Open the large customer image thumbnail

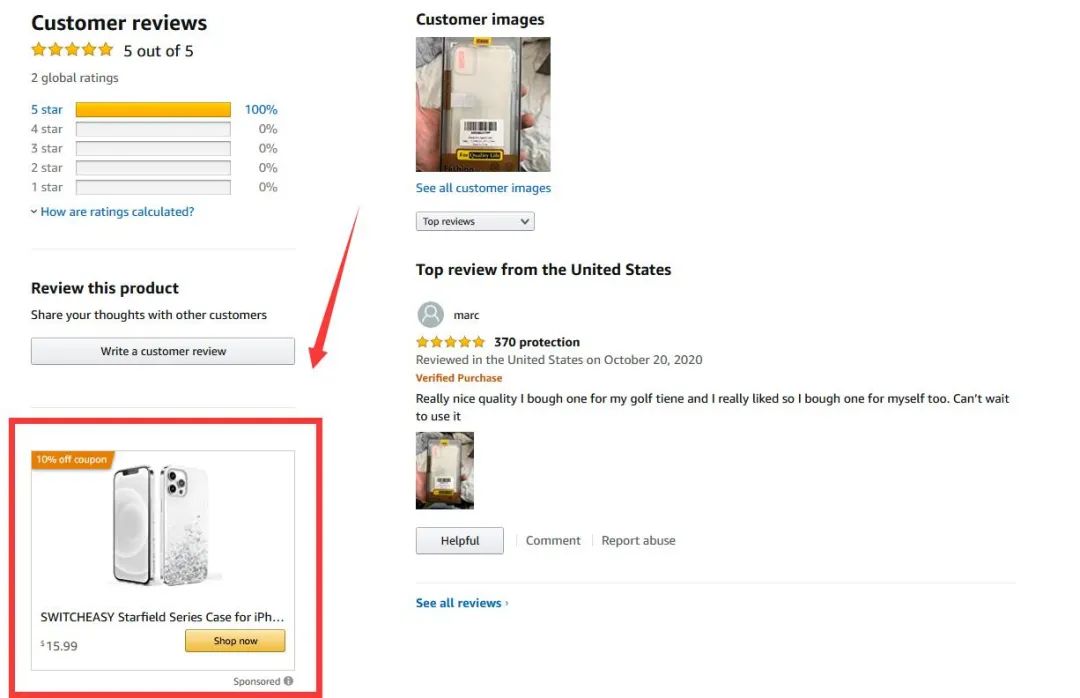click(483, 105)
